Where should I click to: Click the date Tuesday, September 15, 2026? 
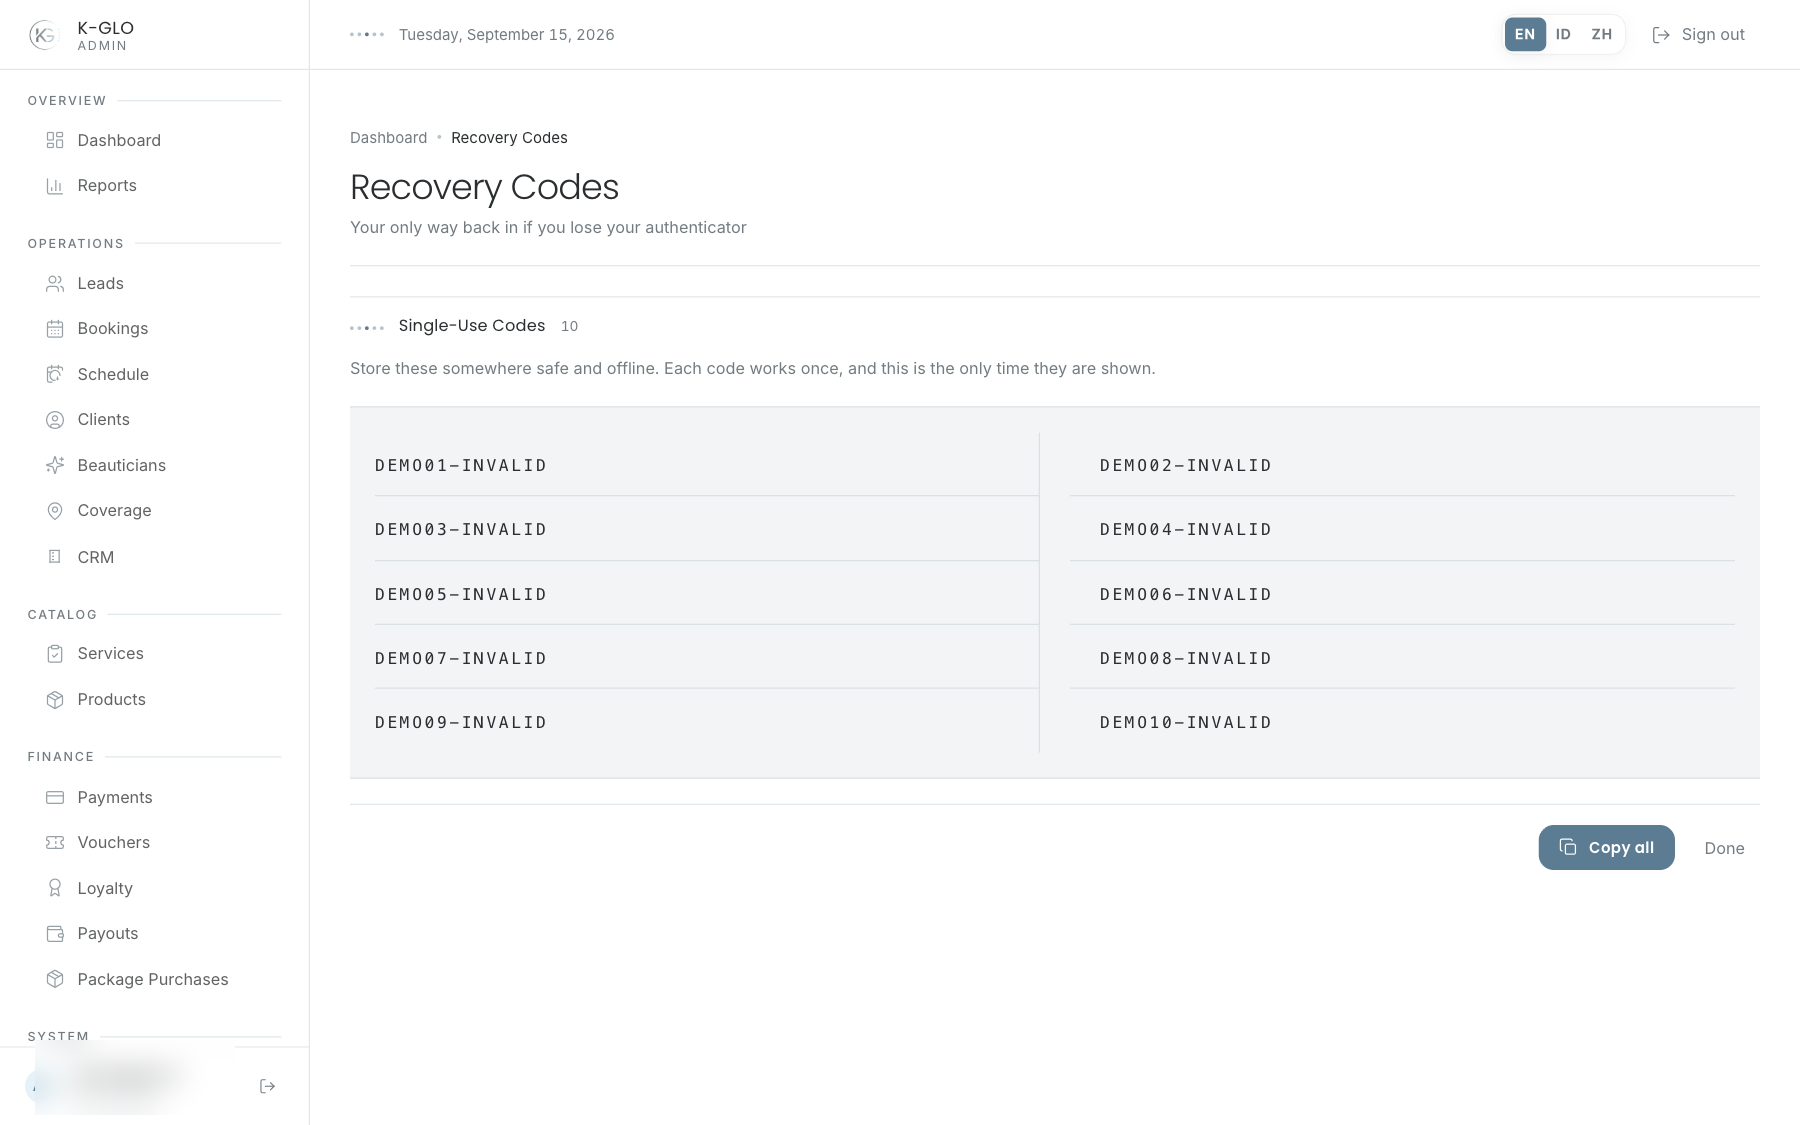tap(507, 35)
